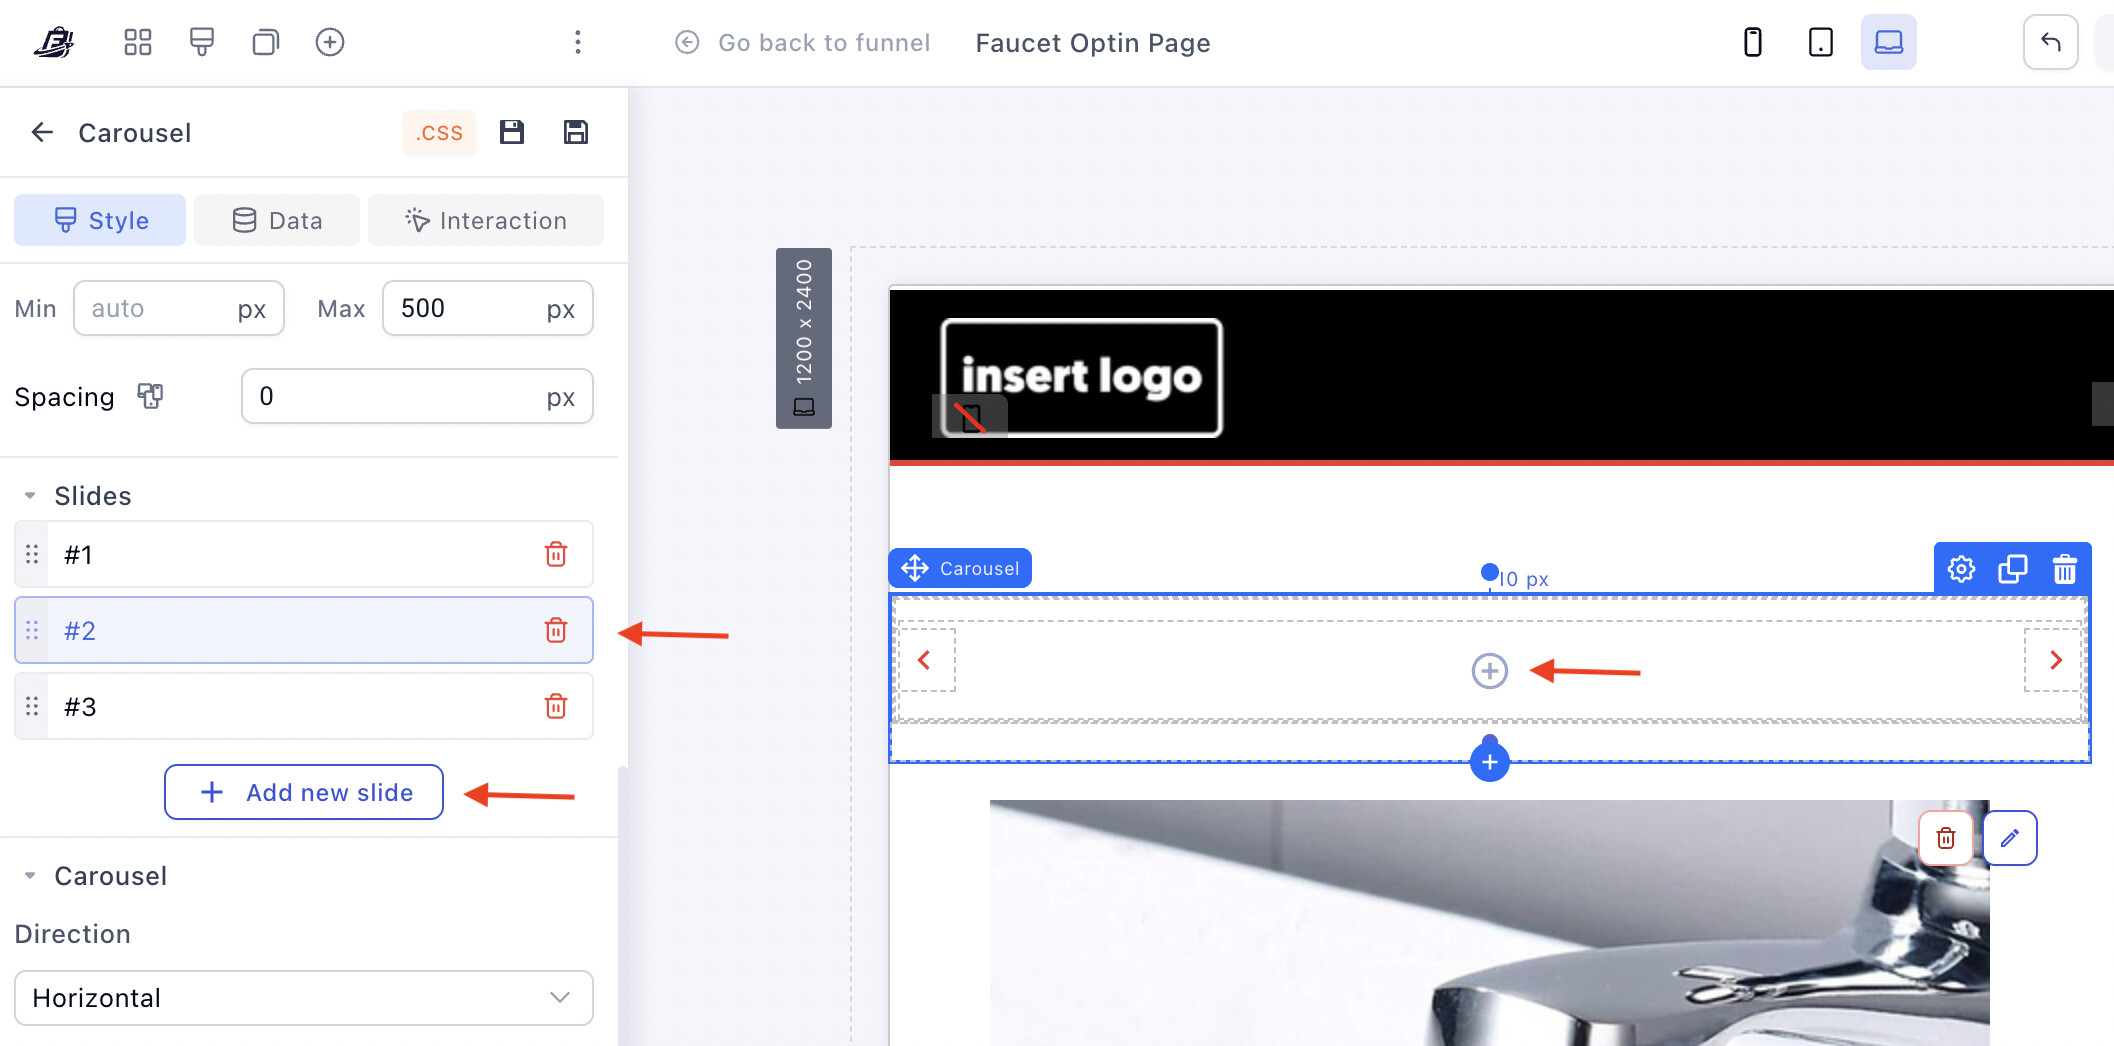This screenshot has height=1046, width=2114.
Task: Open the .css editor
Action: tap(439, 132)
